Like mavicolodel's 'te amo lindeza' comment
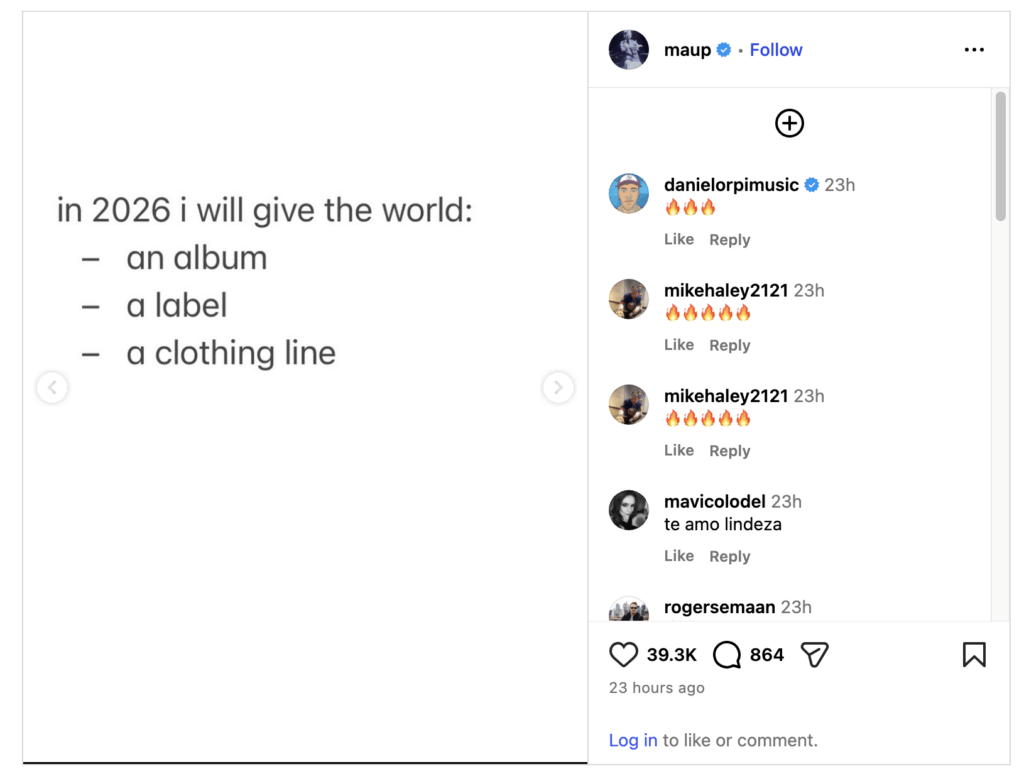This screenshot has width=1024, height=769. coord(679,556)
